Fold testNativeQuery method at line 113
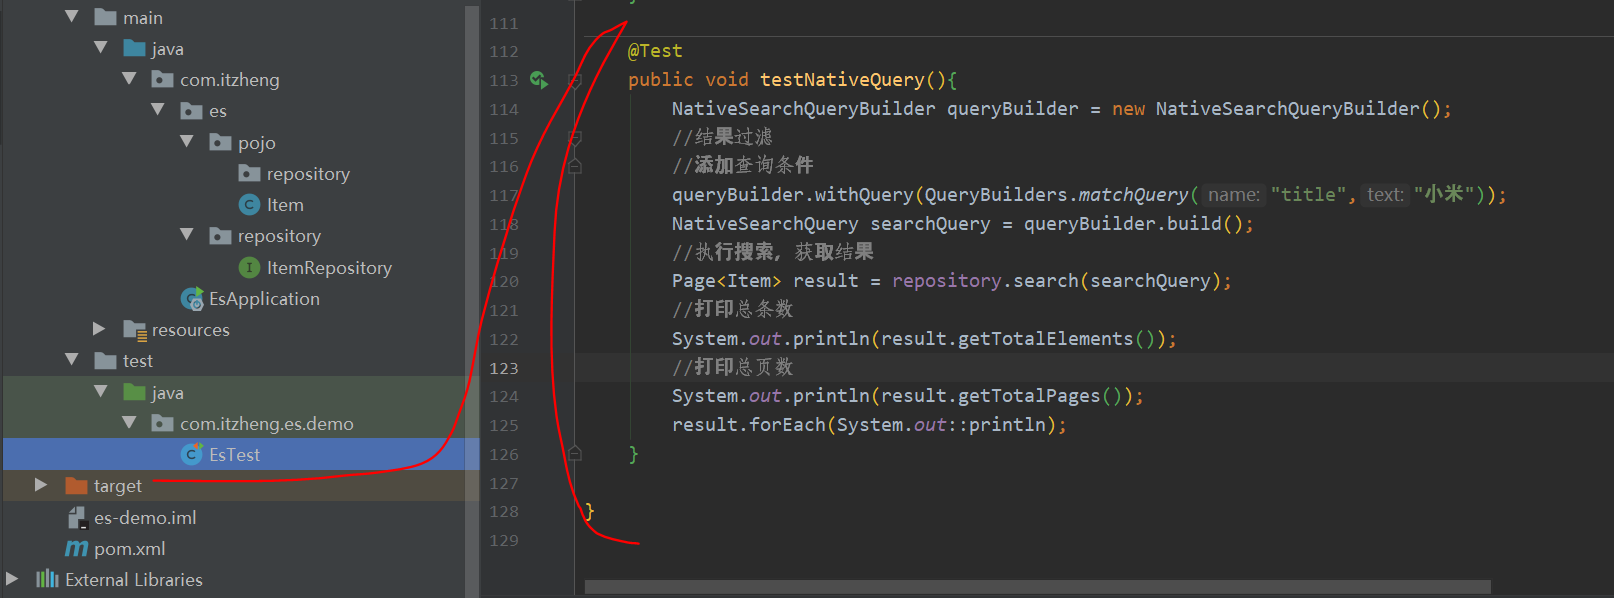Screen dimensions: 1614x598 (575, 80)
